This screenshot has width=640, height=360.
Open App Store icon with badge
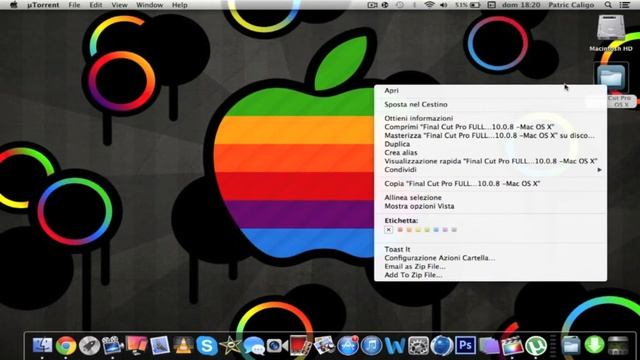coord(348,346)
